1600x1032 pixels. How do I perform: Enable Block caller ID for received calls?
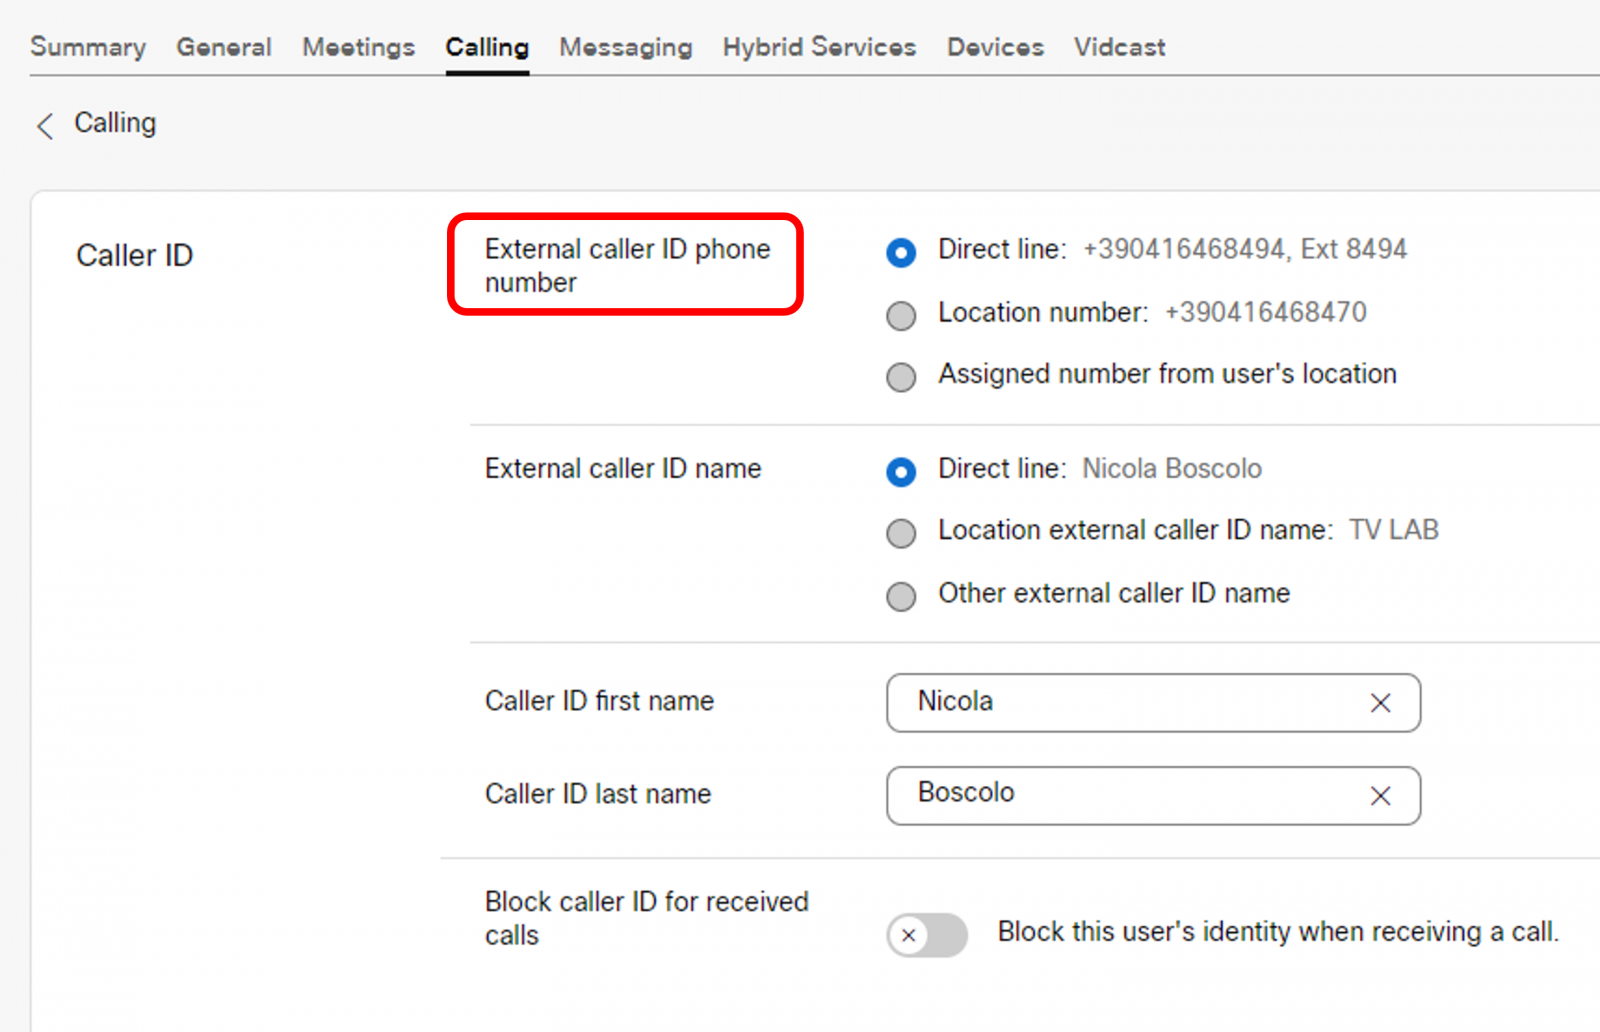click(927, 935)
